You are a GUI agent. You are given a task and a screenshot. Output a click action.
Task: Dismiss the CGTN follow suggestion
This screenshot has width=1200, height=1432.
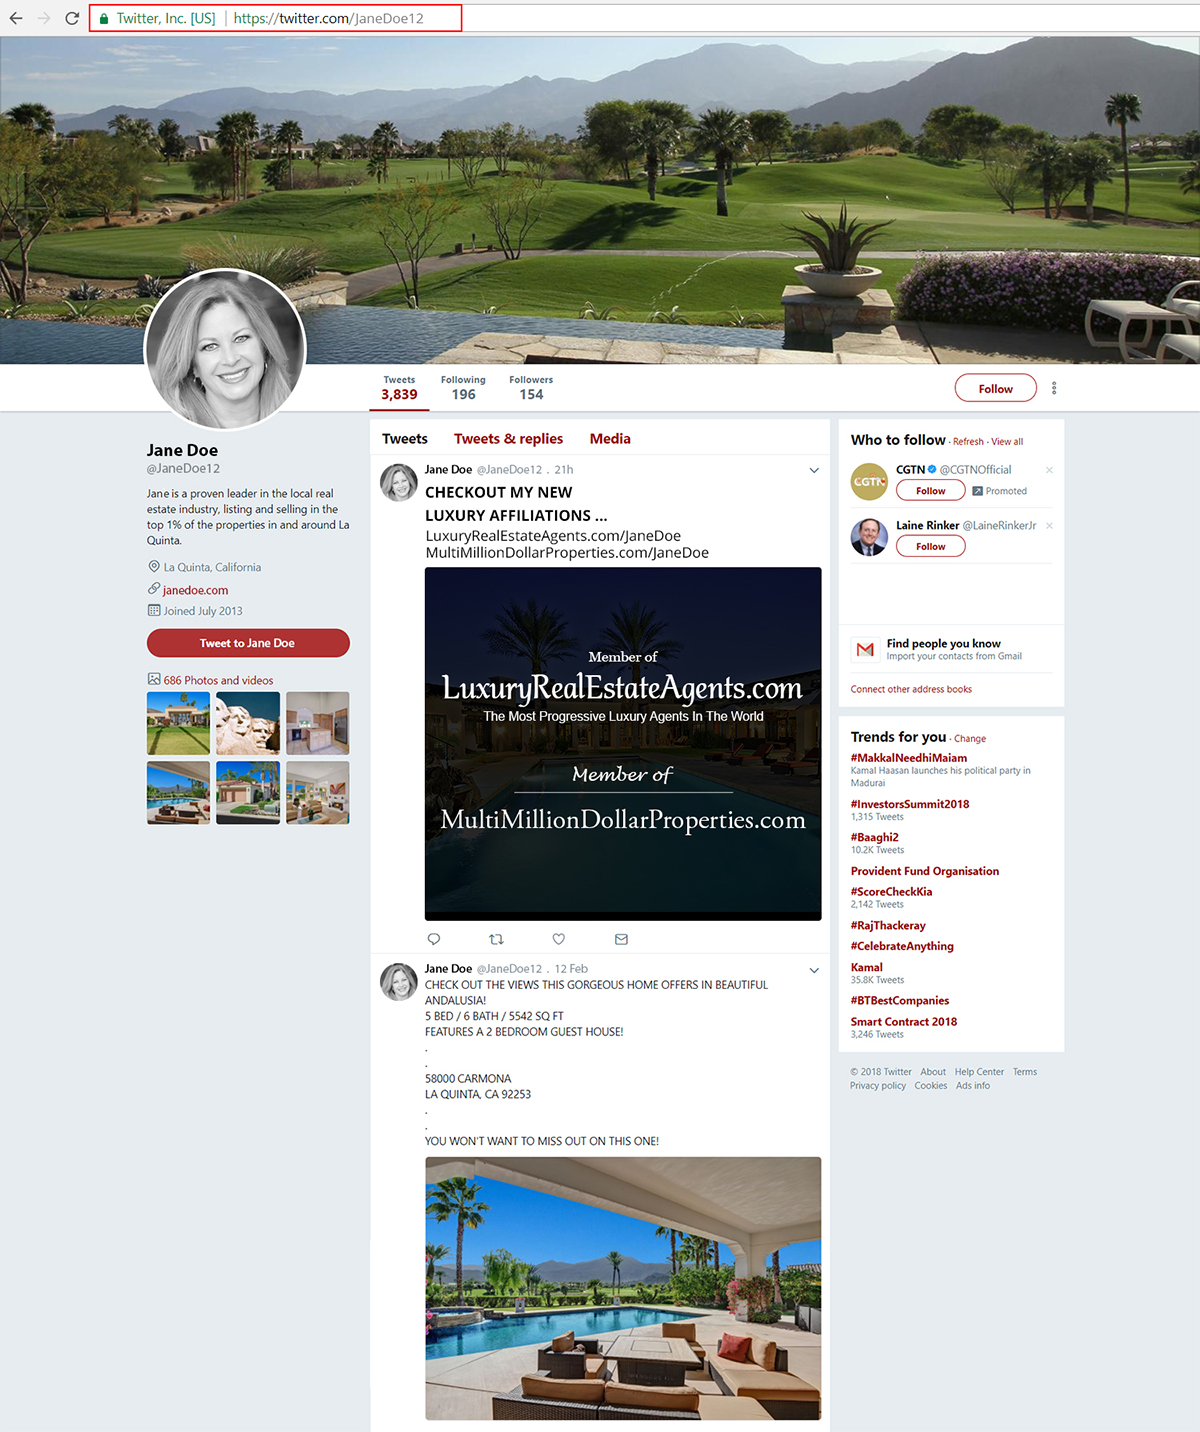[1049, 470]
